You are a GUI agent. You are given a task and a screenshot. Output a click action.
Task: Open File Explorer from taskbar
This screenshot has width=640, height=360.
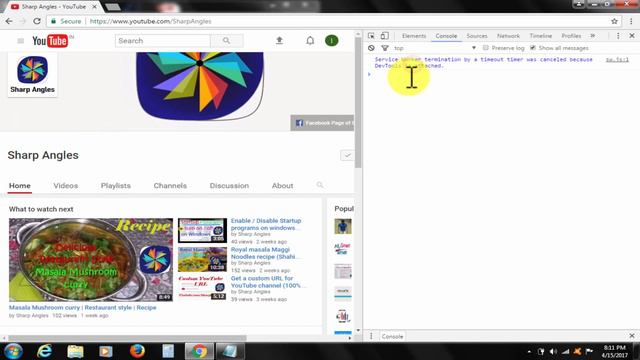[x=75, y=351]
